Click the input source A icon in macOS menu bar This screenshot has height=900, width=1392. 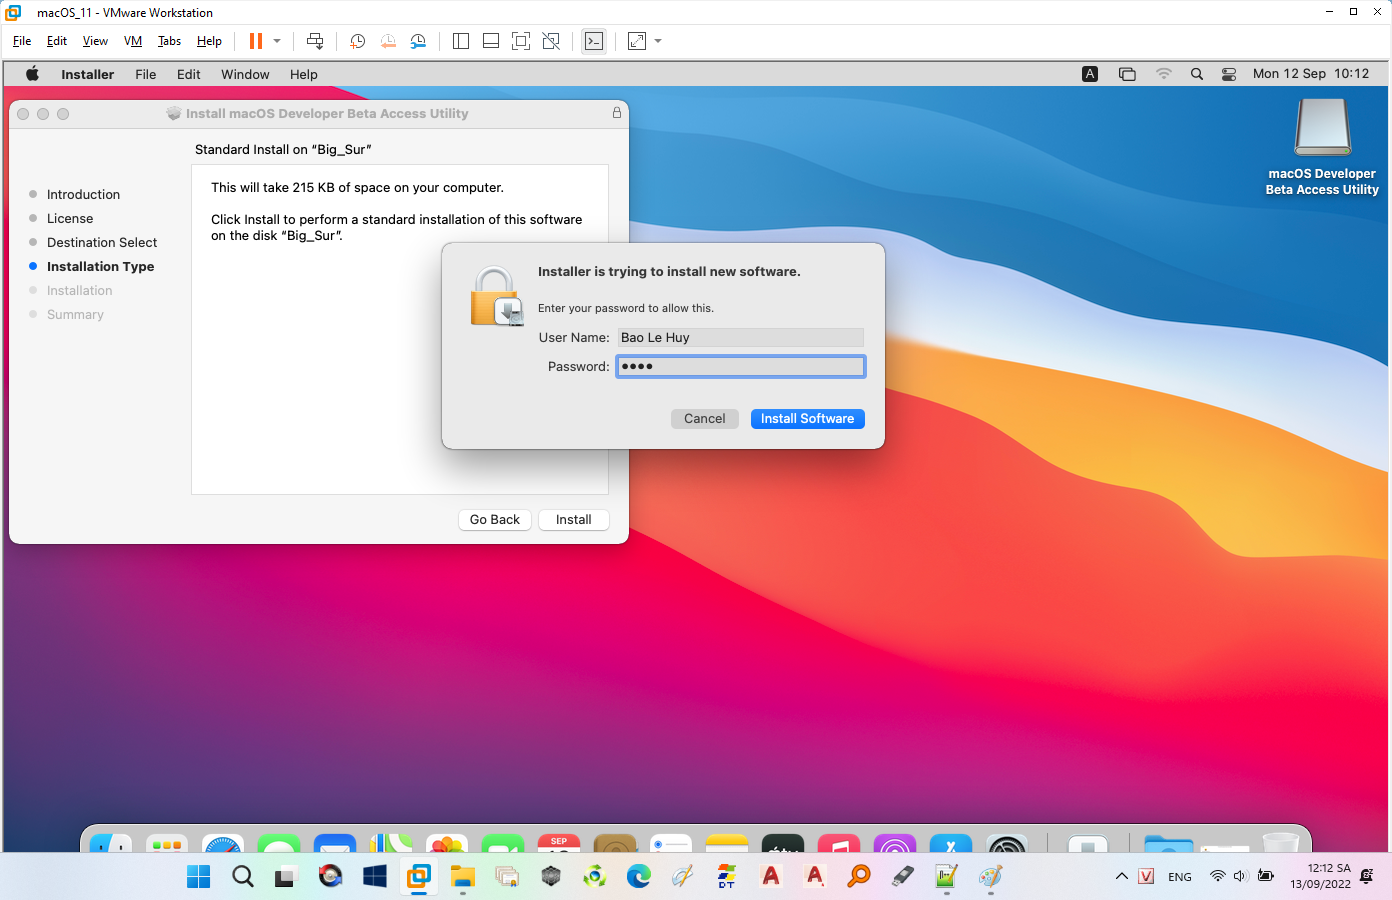click(1090, 74)
